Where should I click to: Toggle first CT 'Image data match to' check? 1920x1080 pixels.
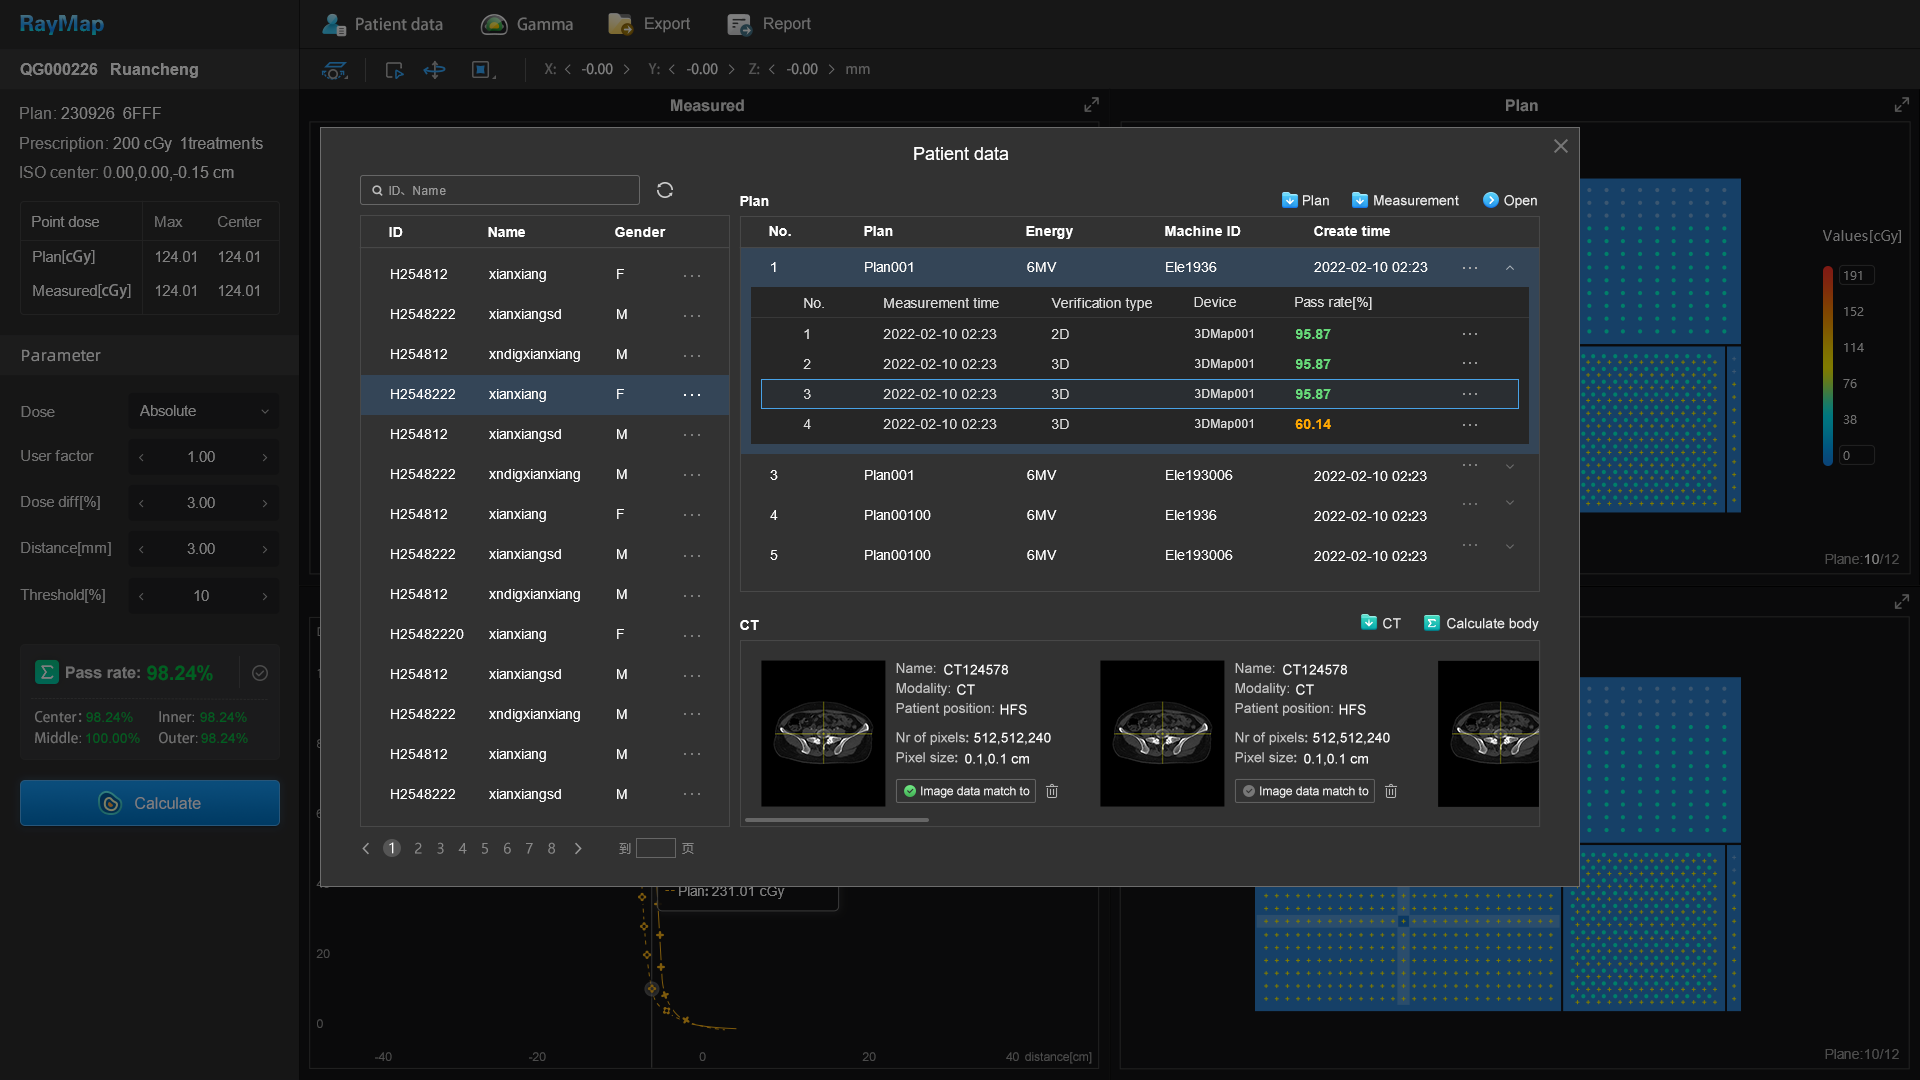tap(910, 791)
